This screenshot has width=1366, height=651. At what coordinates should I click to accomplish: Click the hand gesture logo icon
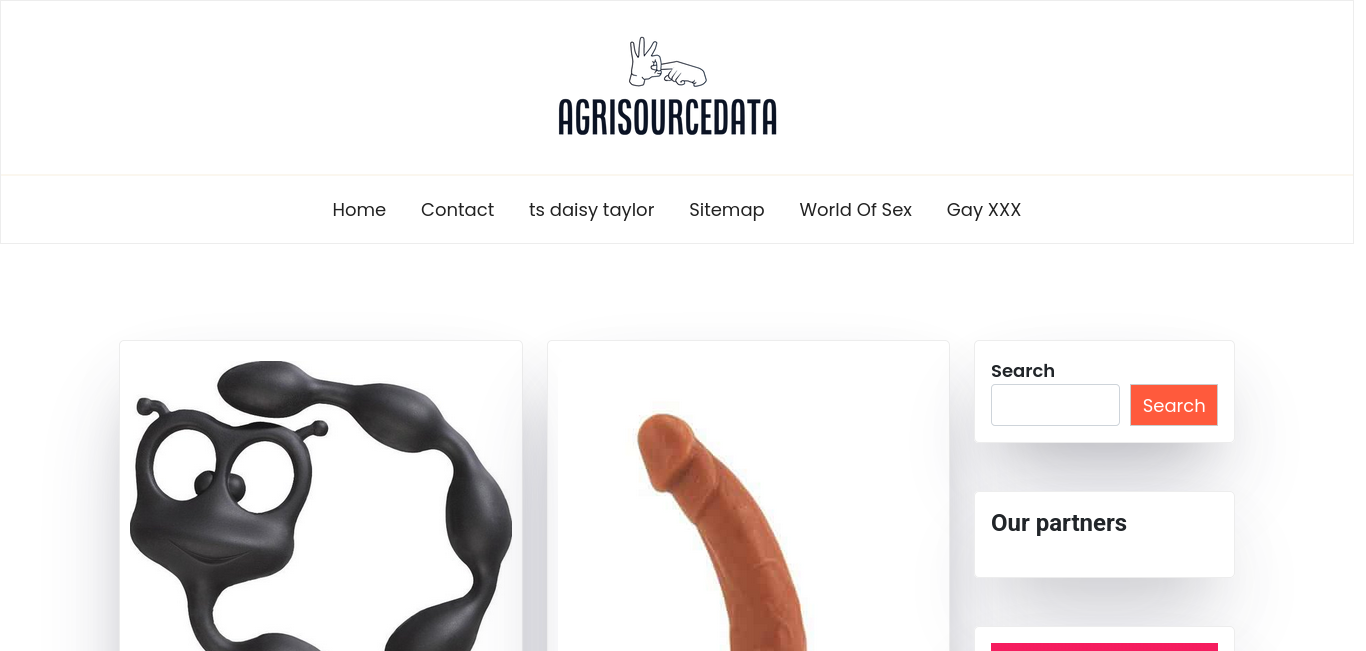click(667, 62)
